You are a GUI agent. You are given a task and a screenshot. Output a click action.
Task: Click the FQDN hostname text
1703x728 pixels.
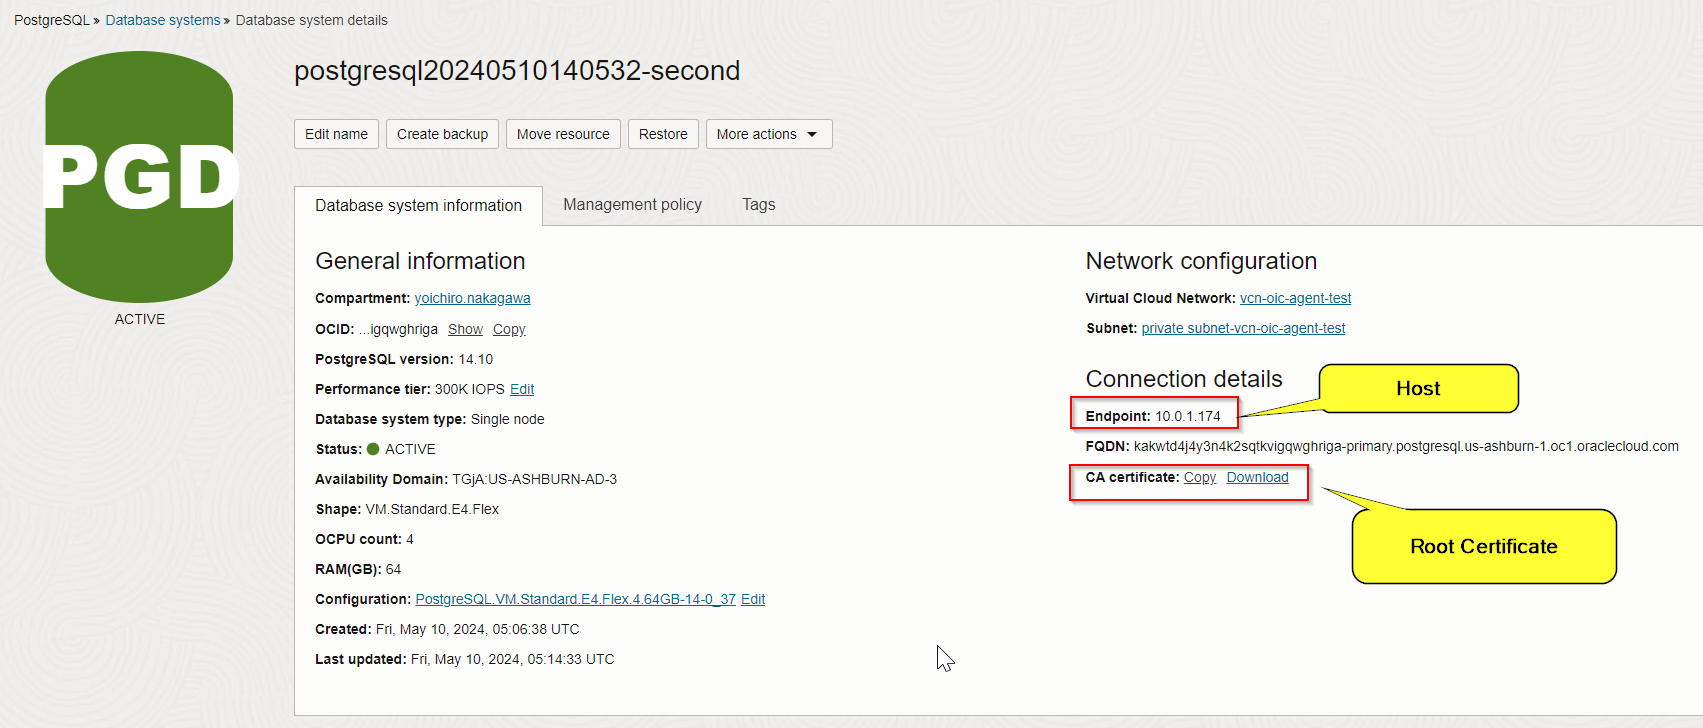[1406, 446]
